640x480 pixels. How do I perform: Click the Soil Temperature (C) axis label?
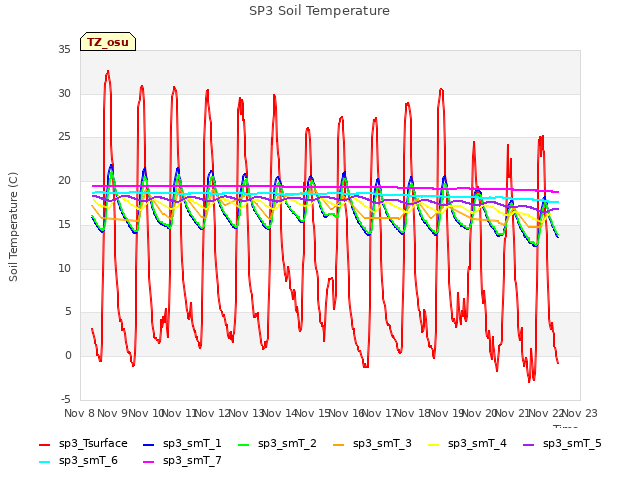pyautogui.click(x=13, y=227)
